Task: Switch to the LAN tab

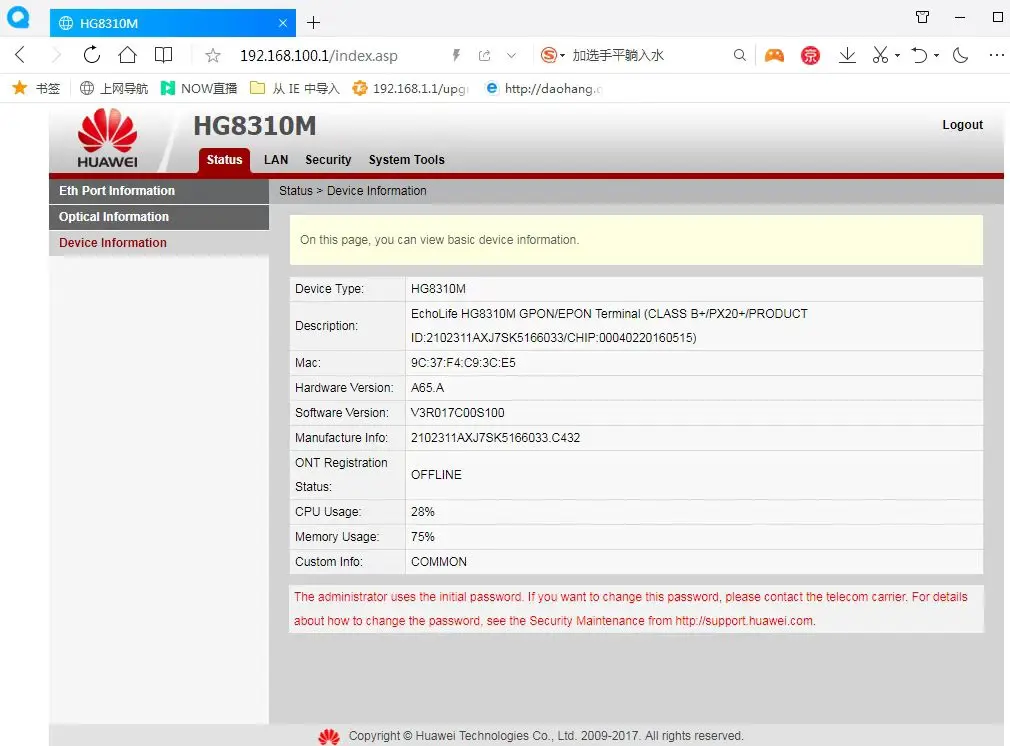Action: 276,160
